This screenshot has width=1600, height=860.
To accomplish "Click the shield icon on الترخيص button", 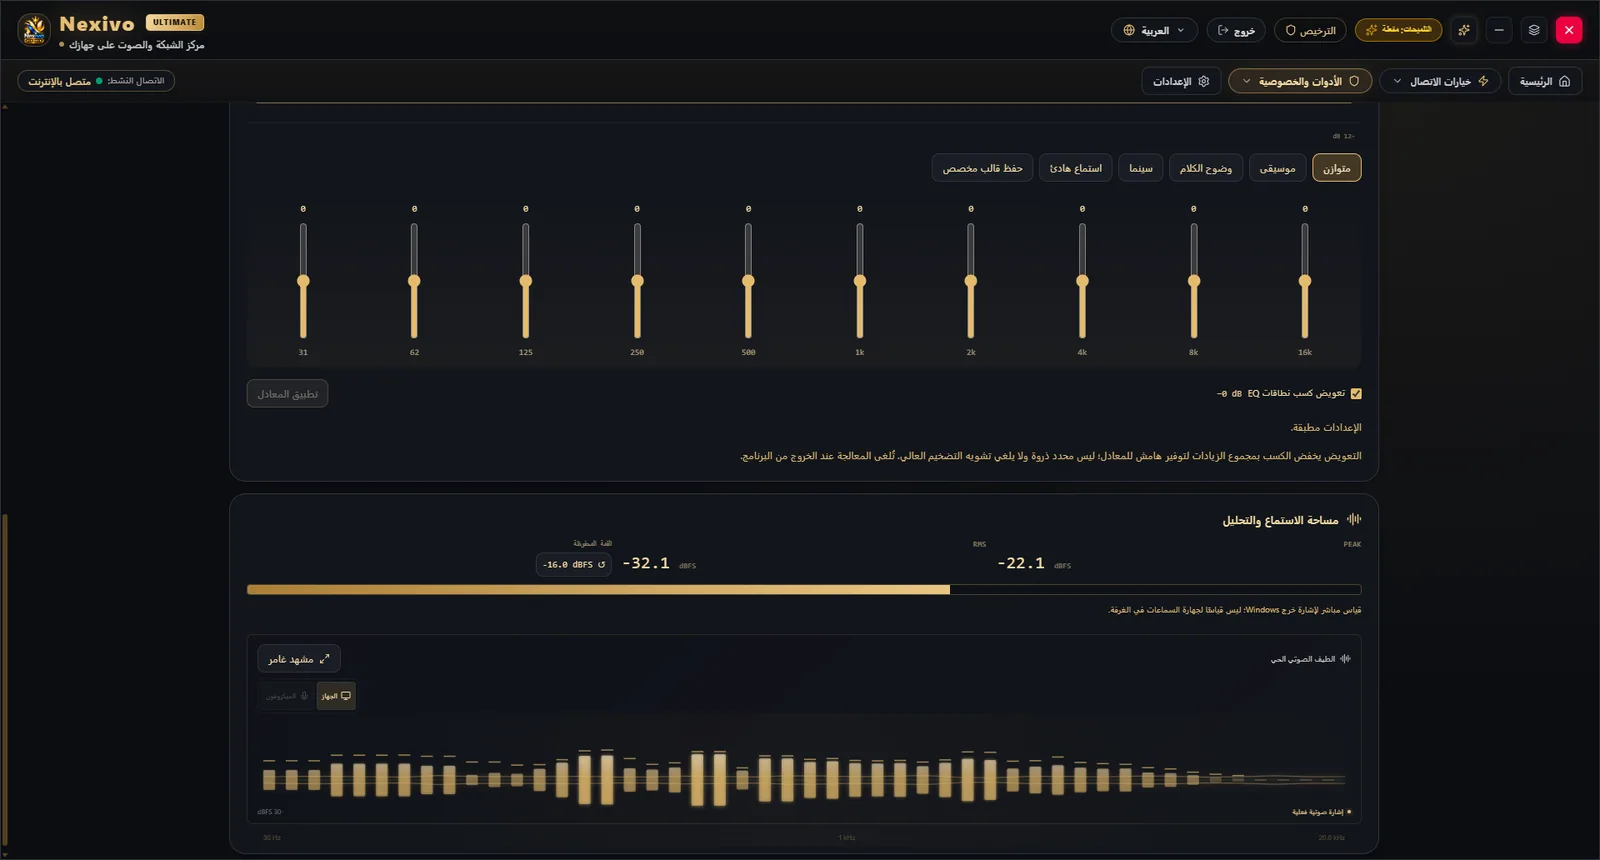I will 1291,31.
